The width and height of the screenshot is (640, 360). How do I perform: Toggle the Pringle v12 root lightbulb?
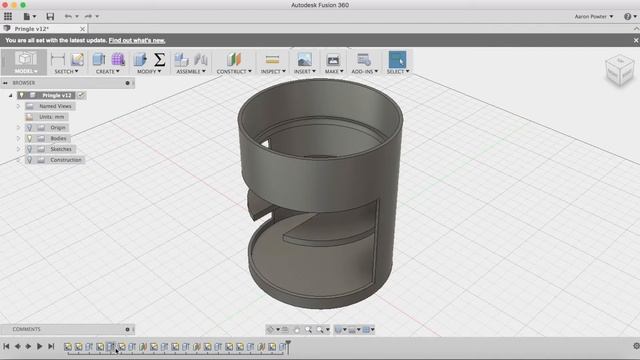coord(22,95)
